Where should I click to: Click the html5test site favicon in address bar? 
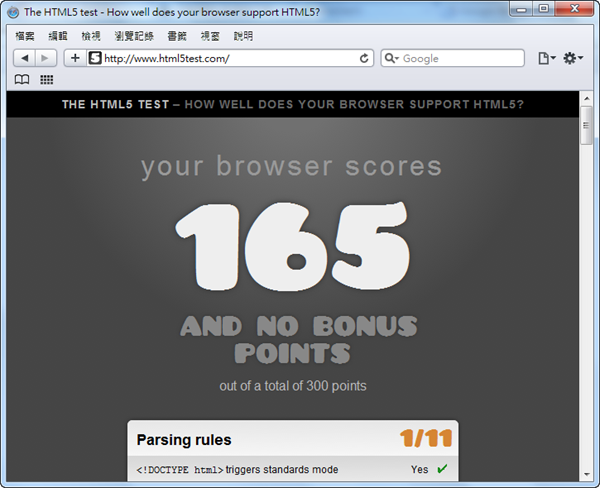tap(95, 58)
